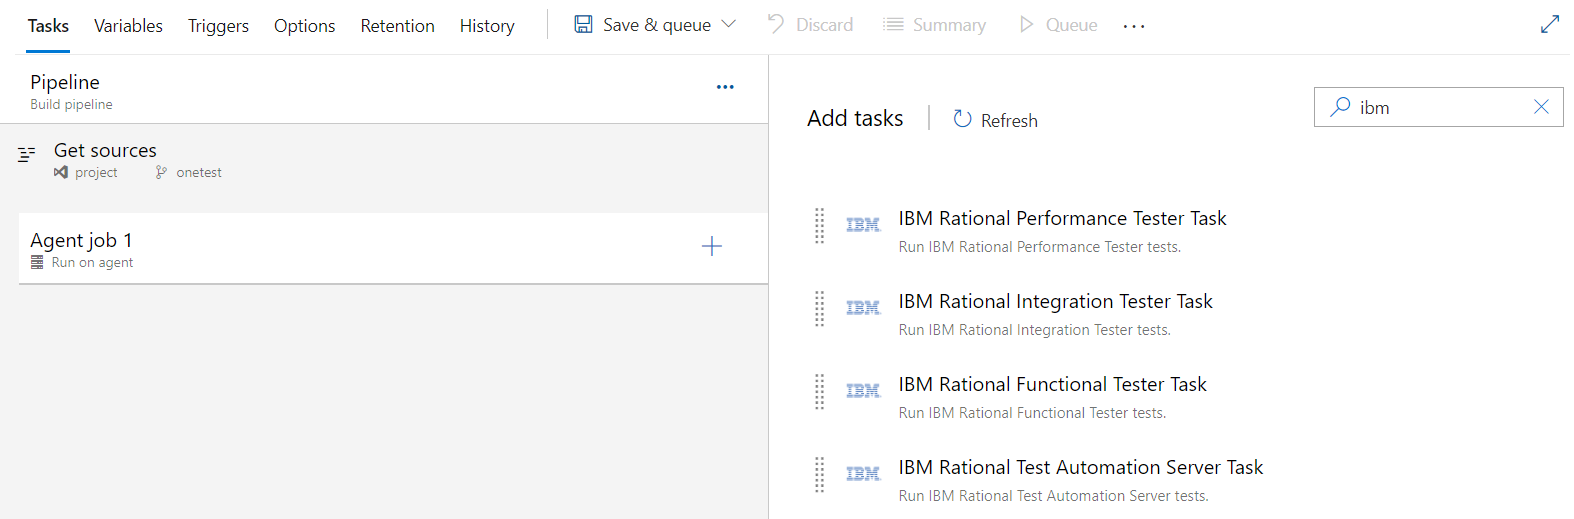Click the Save & queue floppy disk icon
Screen dimensions: 1574x519
pyautogui.click(x=583, y=24)
